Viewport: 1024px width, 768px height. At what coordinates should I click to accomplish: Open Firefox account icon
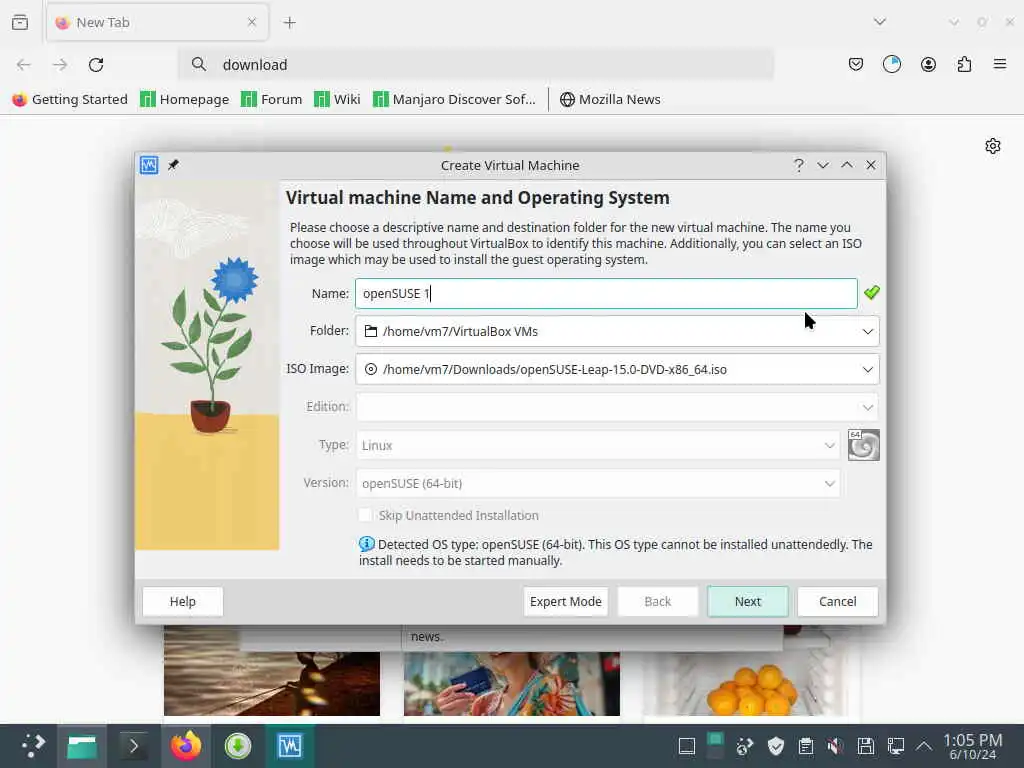[x=928, y=64]
